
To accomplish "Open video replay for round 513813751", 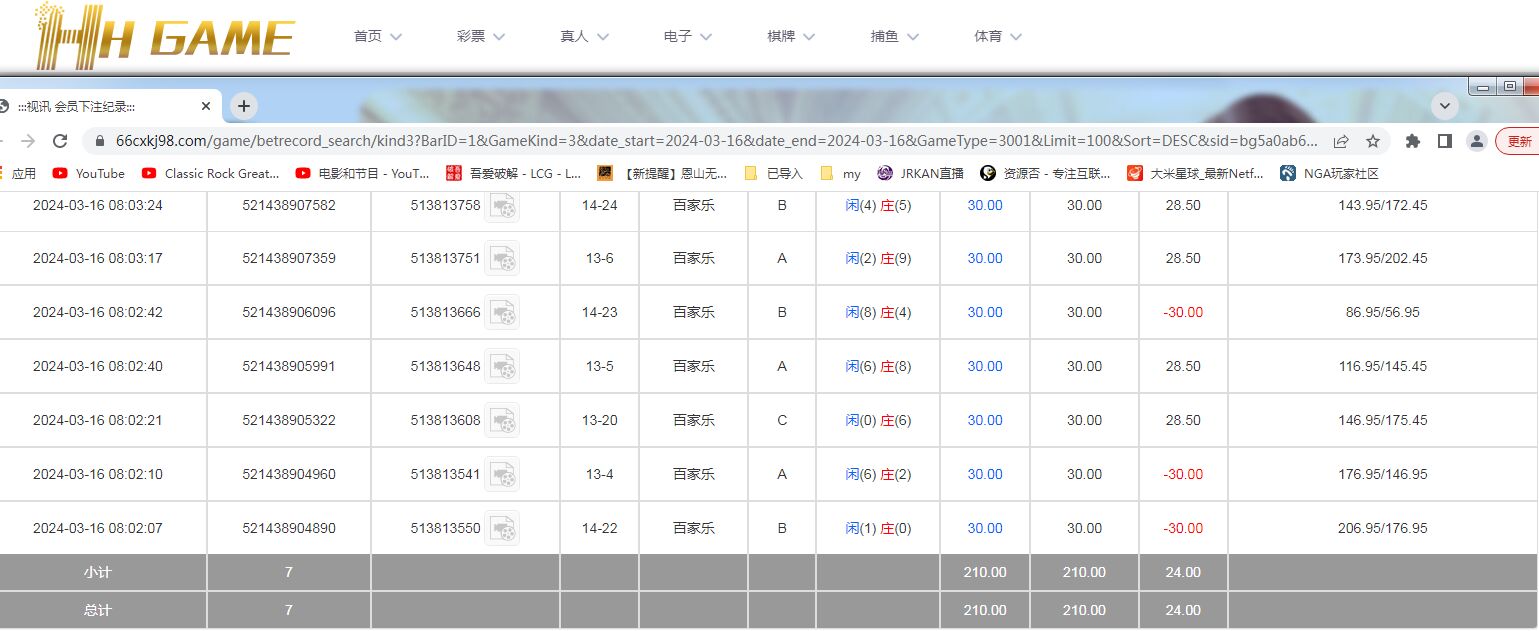I will coord(502,258).
